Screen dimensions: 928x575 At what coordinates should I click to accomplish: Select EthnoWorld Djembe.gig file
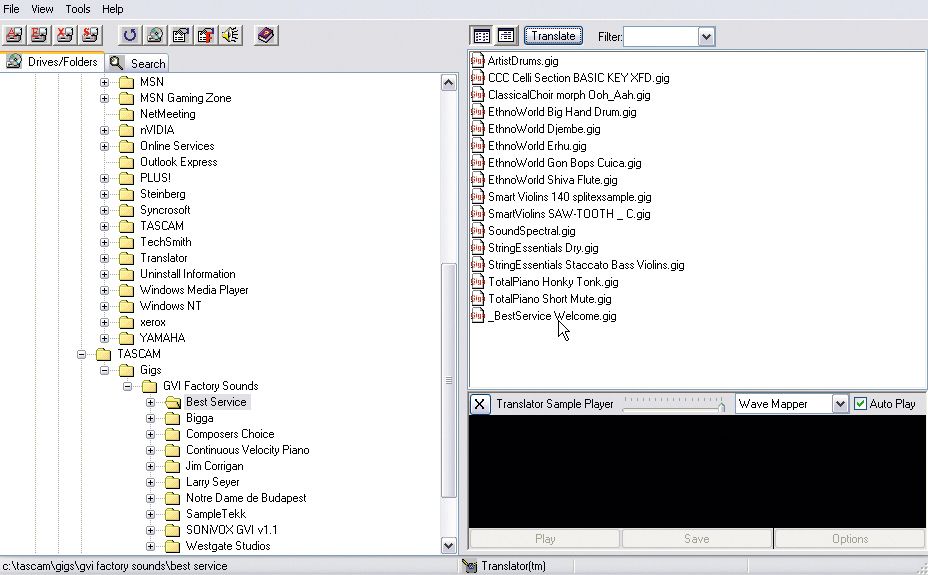544,129
